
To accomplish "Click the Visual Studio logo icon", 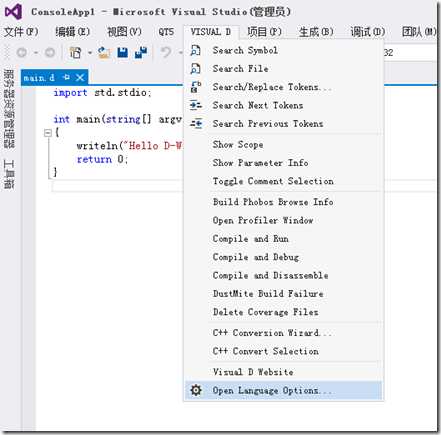I will 13,12.
